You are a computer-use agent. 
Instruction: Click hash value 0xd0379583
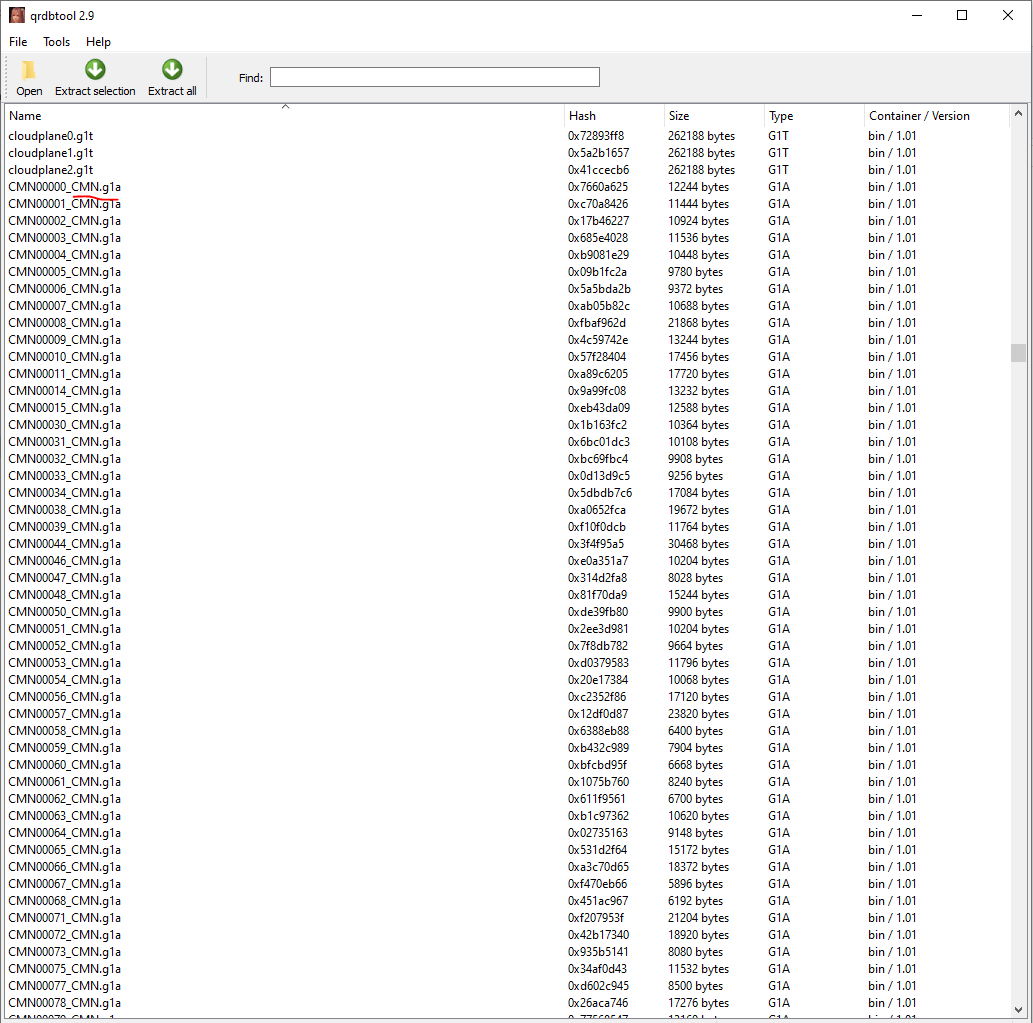pyautogui.click(x=598, y=663)
